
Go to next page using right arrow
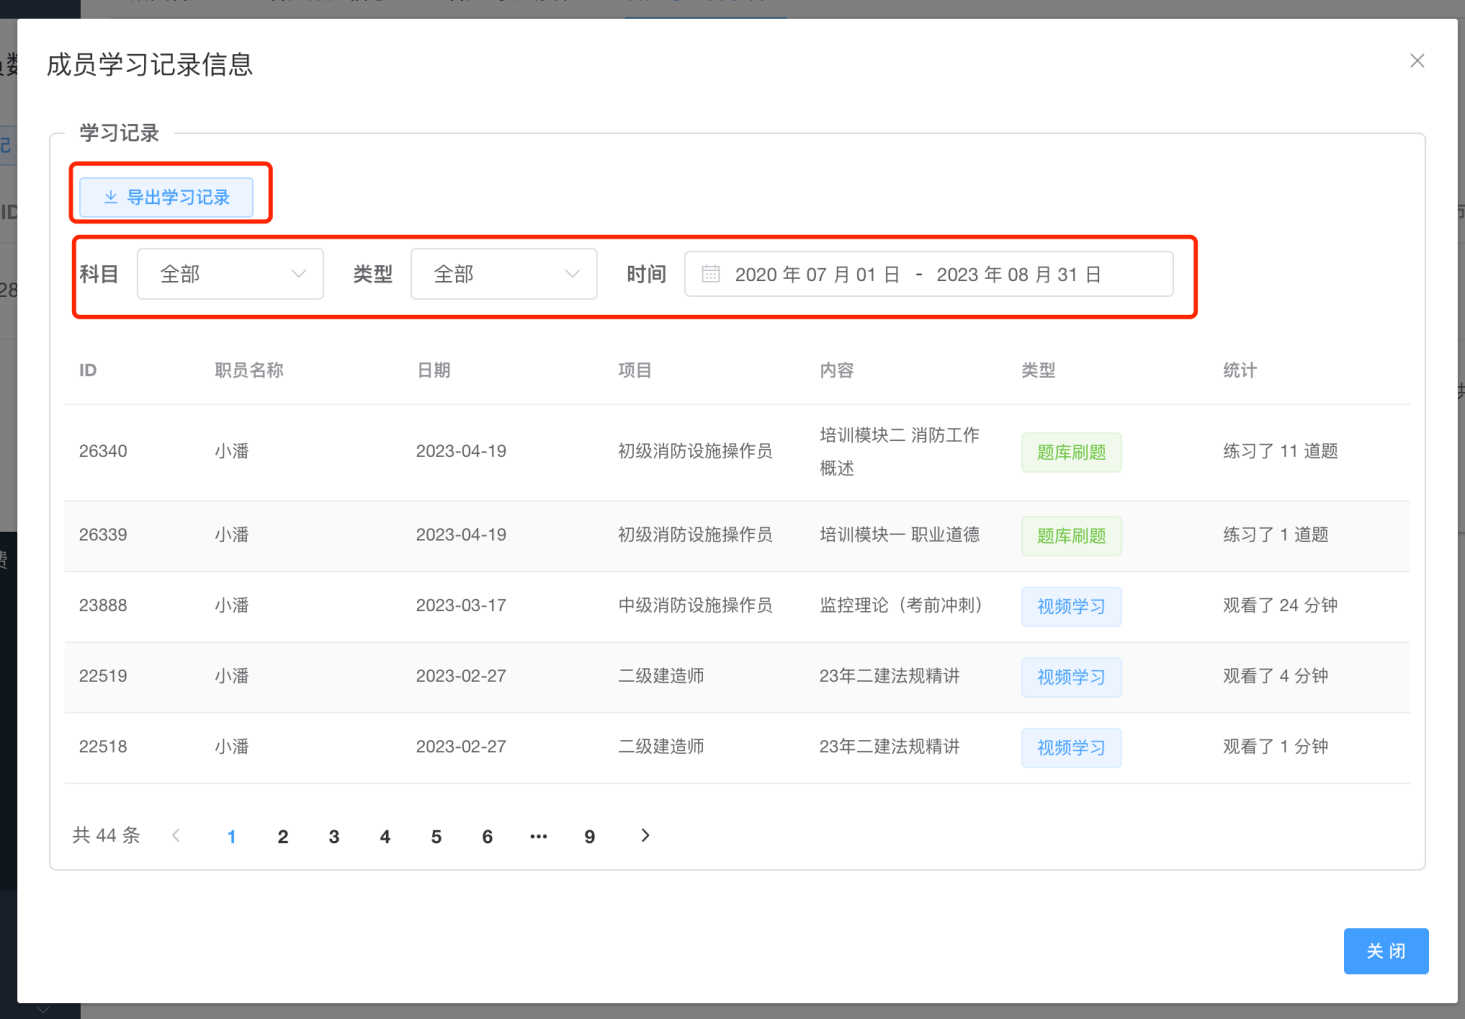click(x=645, y=836)
